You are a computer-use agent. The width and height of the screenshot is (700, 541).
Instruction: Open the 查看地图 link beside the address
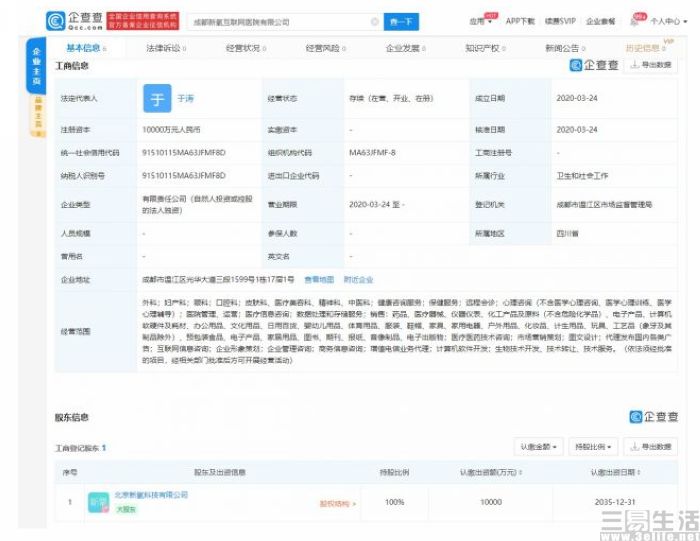tap(319, 280)
